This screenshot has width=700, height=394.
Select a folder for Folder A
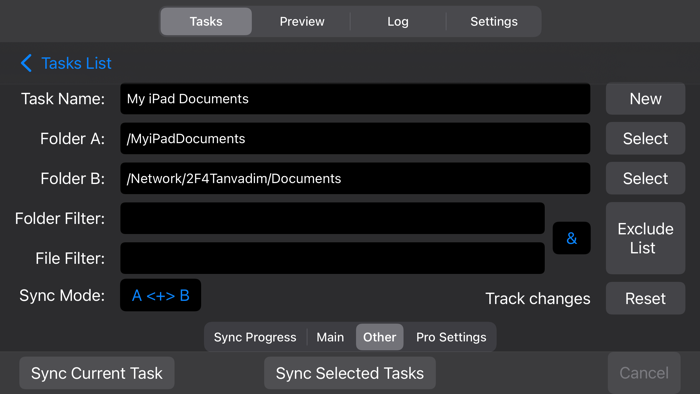(645, 138)
